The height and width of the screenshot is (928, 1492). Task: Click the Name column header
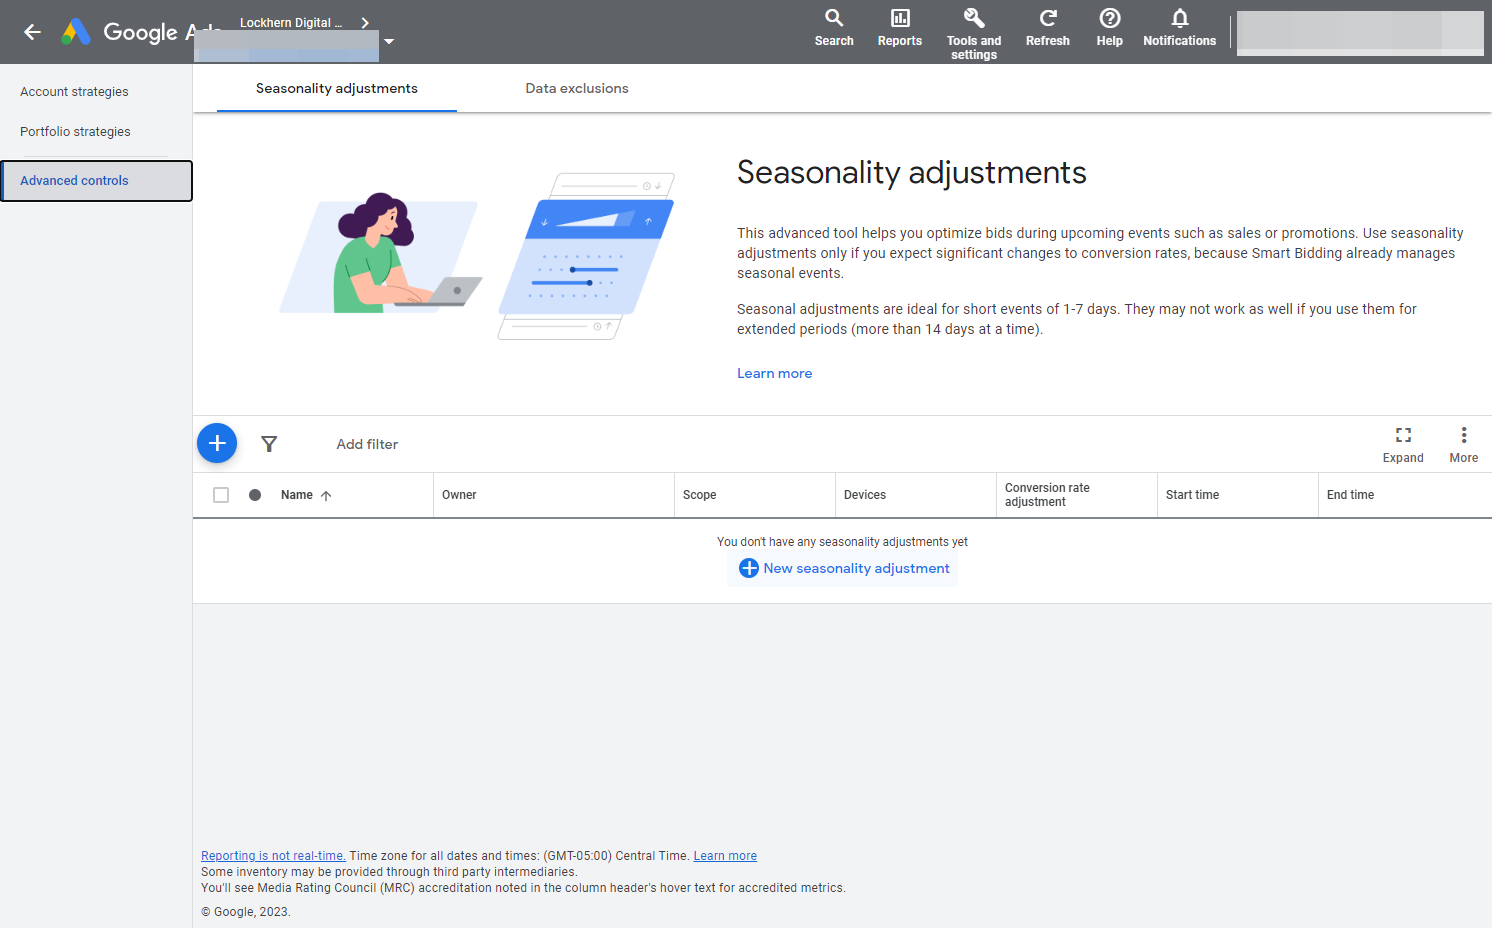tap(297, 495)
